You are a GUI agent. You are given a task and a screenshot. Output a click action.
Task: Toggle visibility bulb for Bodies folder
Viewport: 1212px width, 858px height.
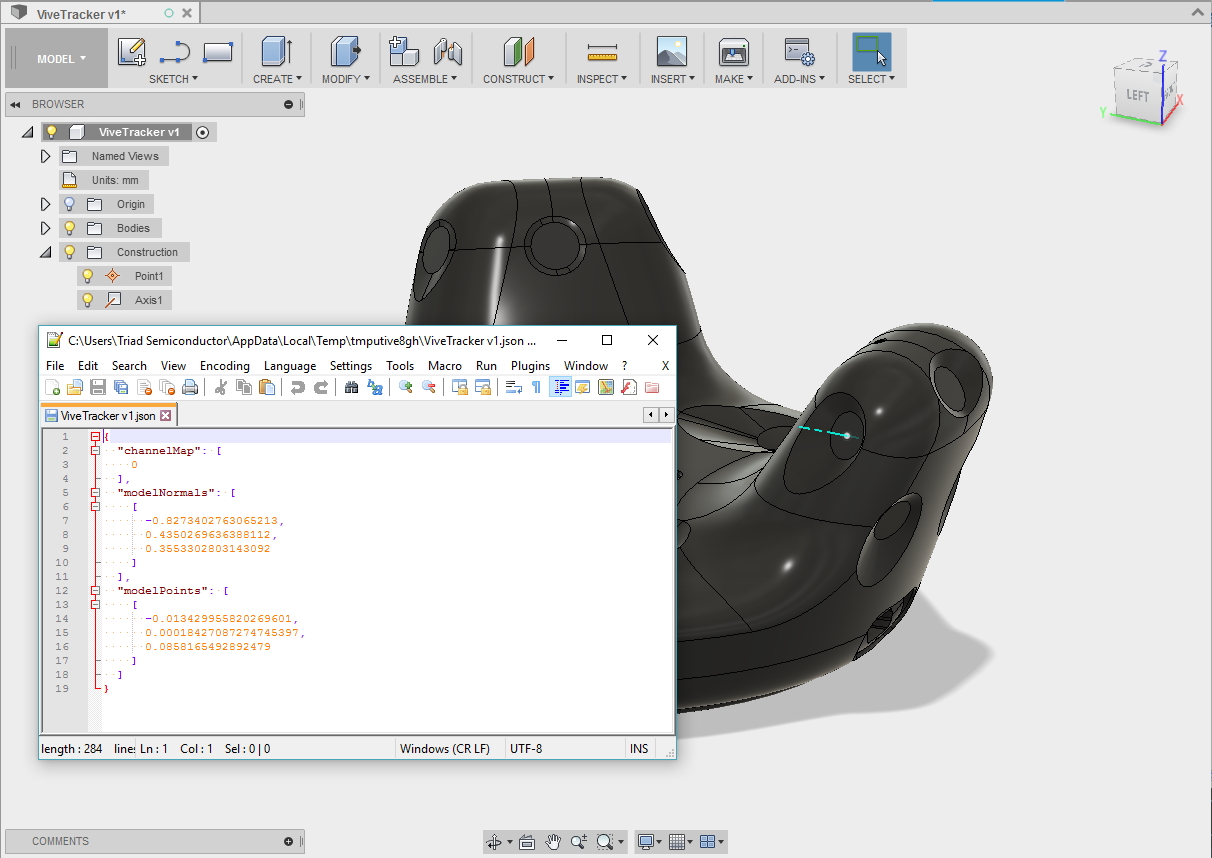pos(69,228)
